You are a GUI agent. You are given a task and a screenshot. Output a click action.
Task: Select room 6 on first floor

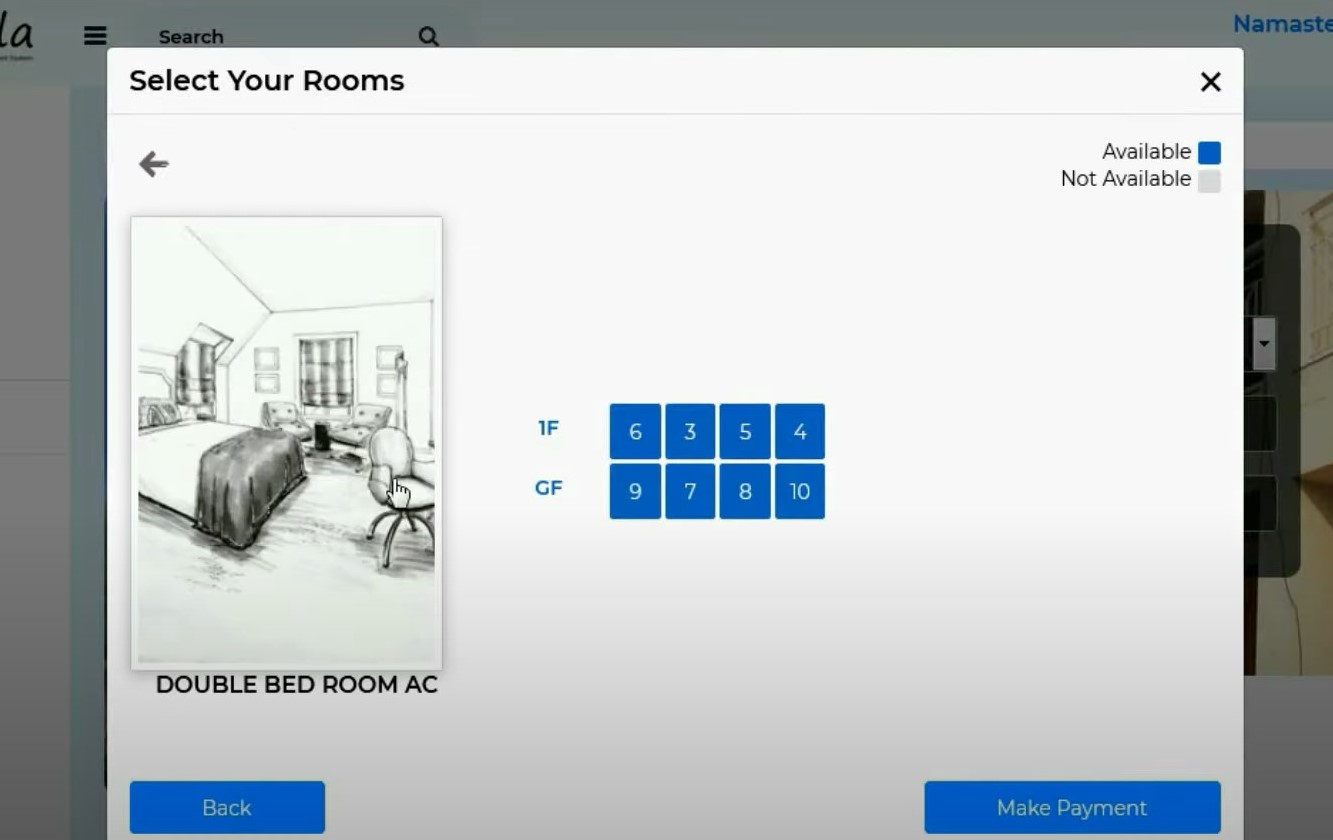click(635, 432)
